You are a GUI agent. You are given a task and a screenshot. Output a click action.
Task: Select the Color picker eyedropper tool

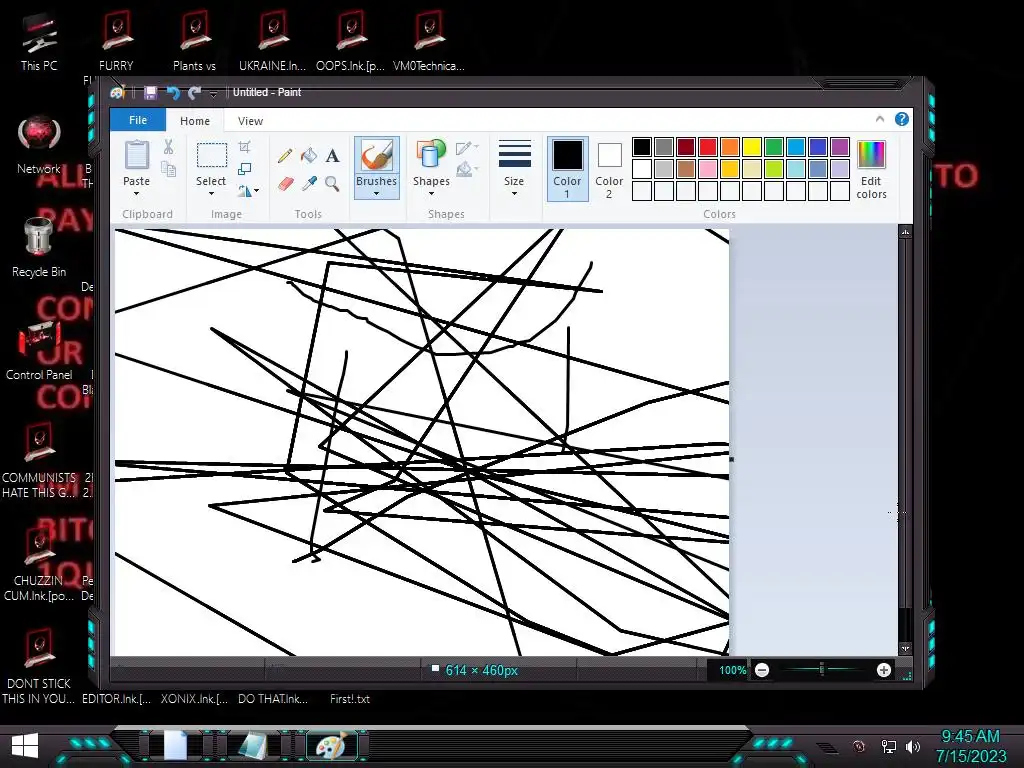click(x=309, y=184)
